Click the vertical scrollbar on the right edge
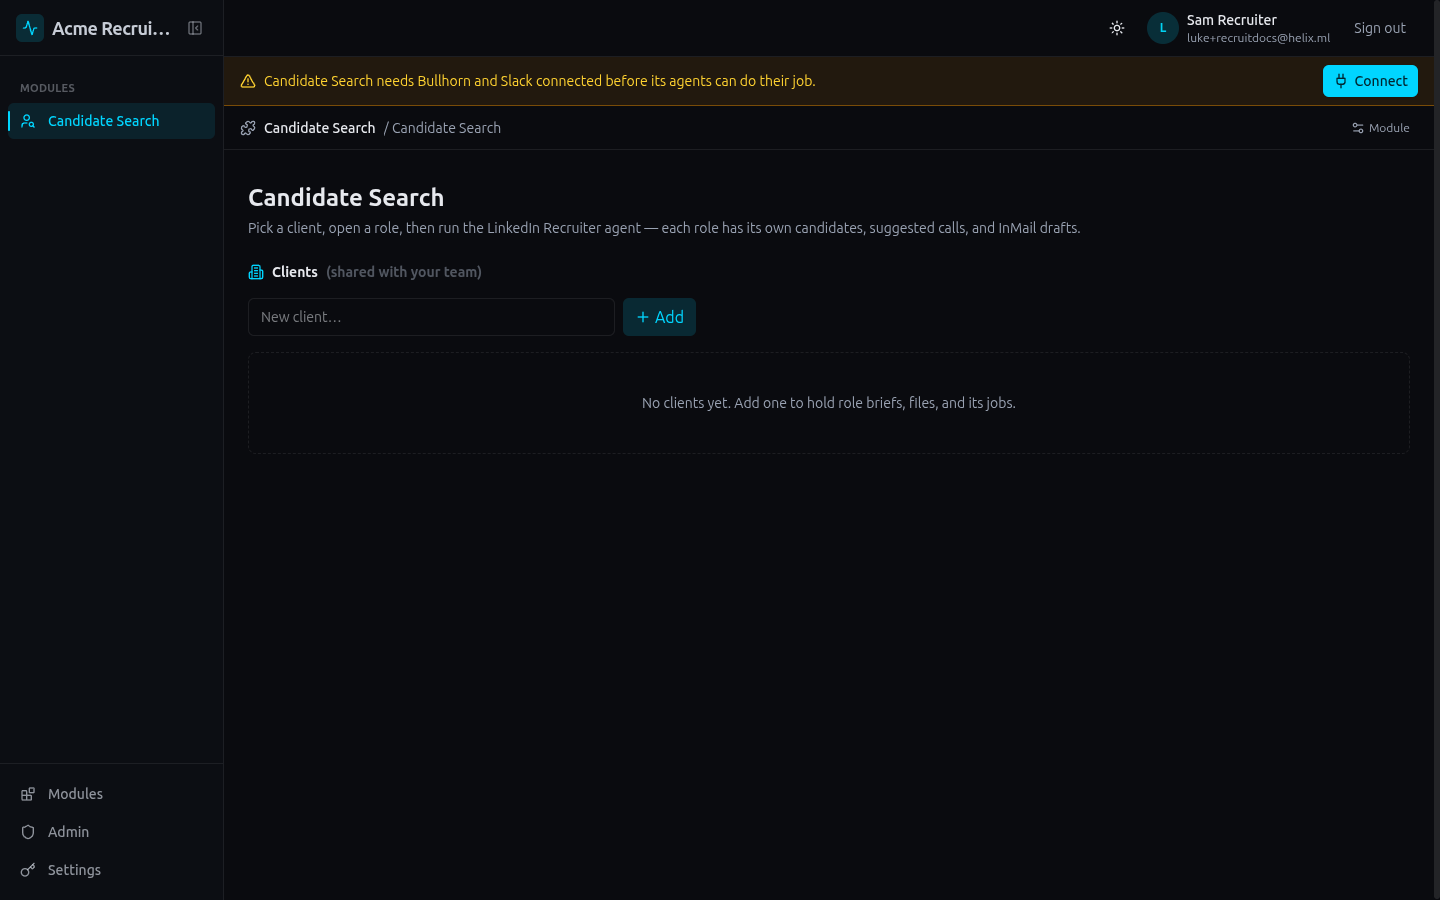This screenshot has width=1440, height=900. coord(1437,450)
